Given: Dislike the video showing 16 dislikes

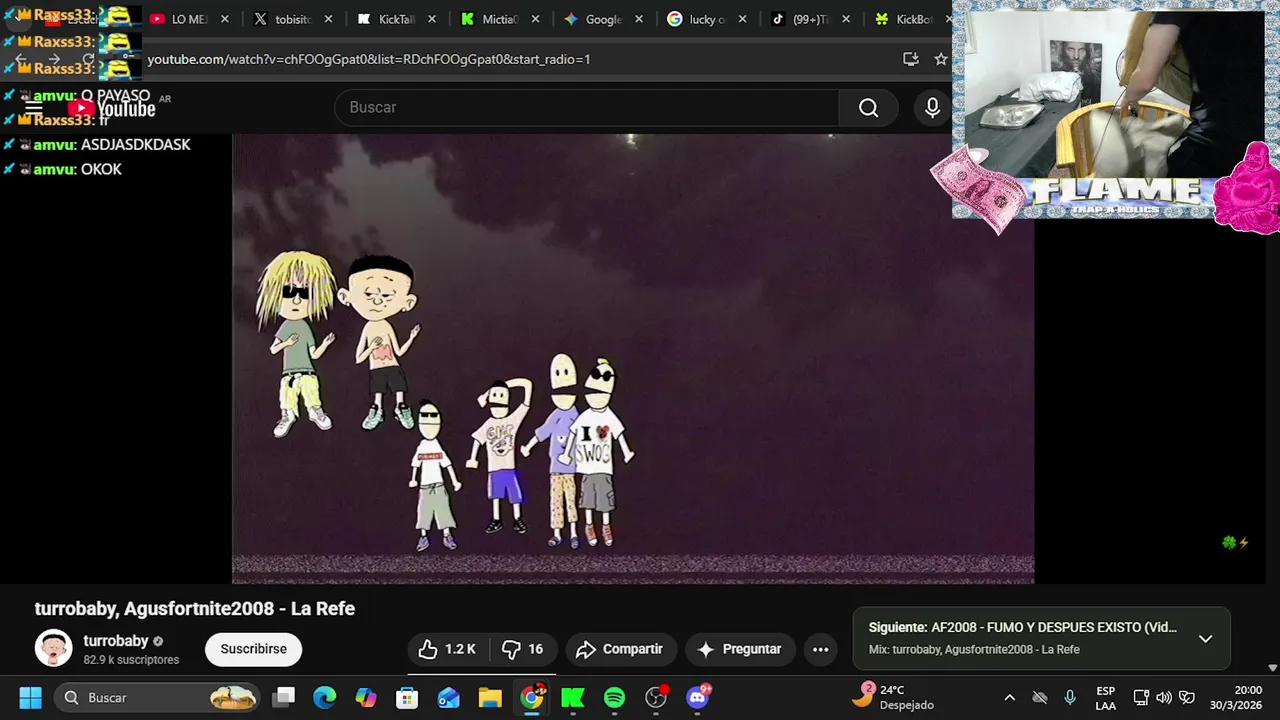Looking at the screenshot, I should click(523, 649).
